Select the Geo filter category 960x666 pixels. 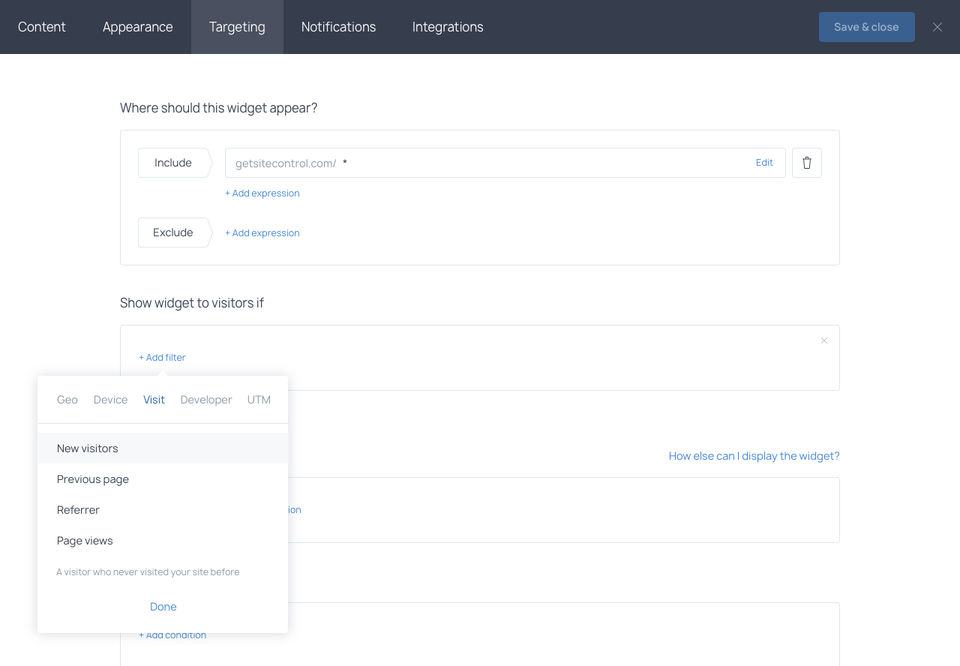tap(67, 400)
